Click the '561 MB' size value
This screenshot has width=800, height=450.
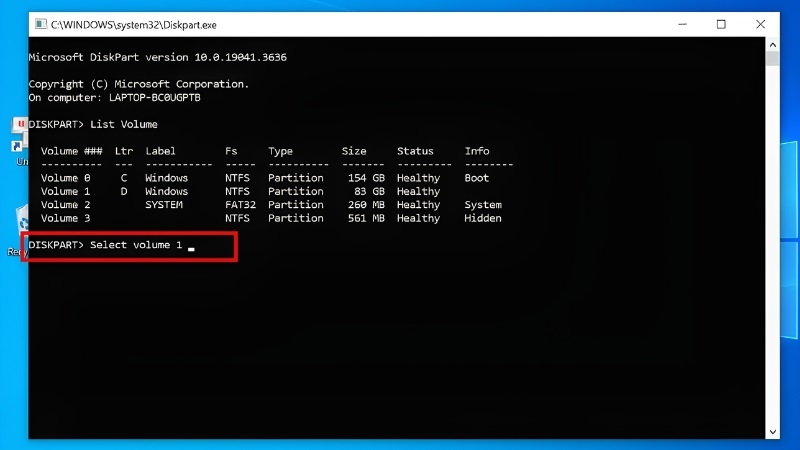coord(366,218)
